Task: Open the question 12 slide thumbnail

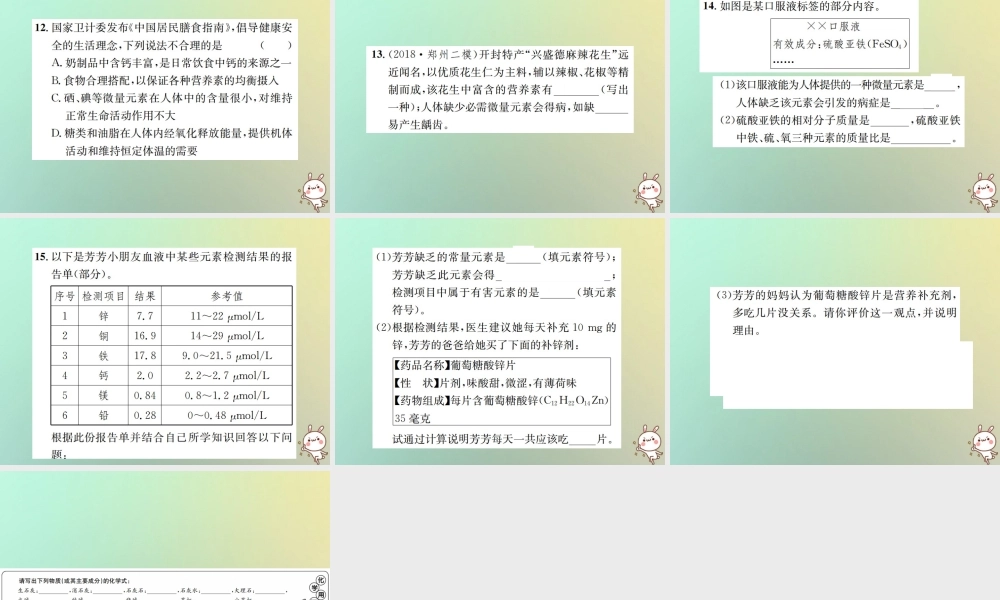Action: [165, 106]
